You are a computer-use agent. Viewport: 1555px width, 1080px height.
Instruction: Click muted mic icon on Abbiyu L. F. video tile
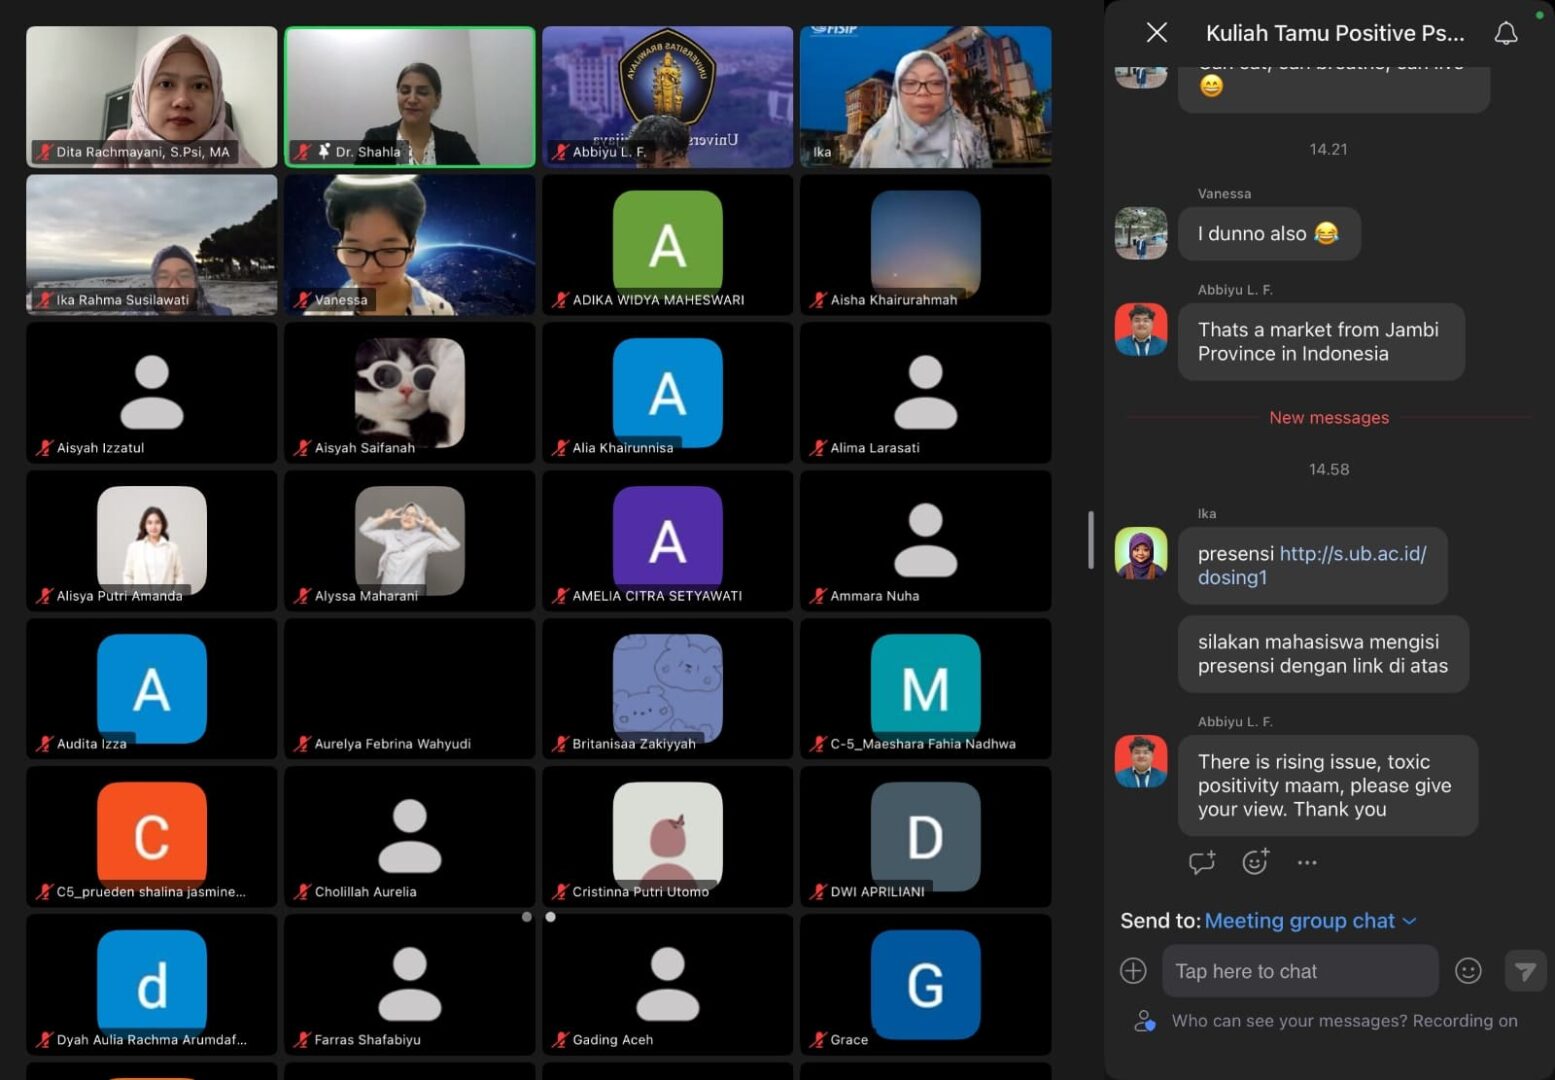(560, 152)
